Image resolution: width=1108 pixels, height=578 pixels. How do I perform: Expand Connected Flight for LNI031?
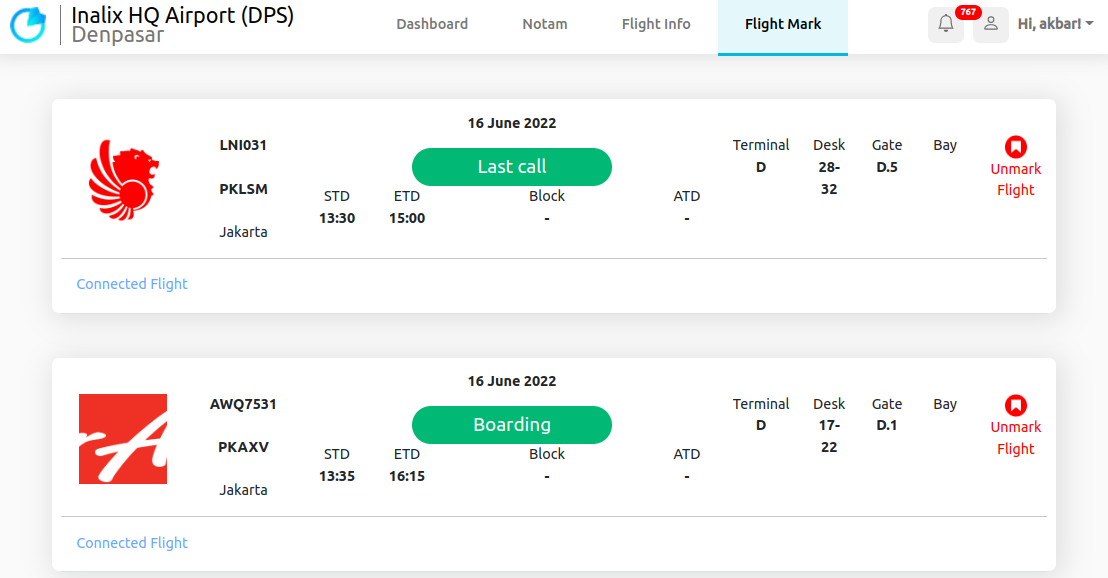click(132, 283)
